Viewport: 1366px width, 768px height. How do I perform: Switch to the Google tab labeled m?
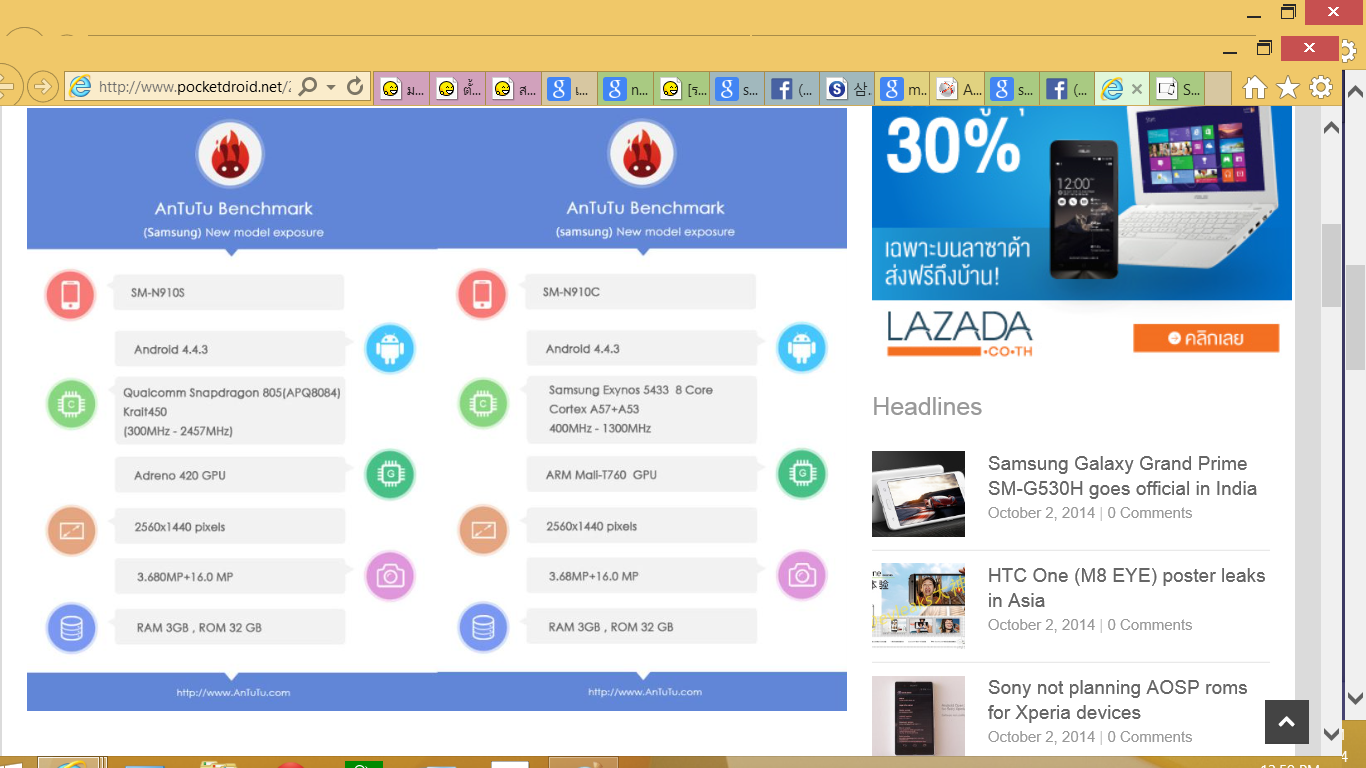point(904,89)
